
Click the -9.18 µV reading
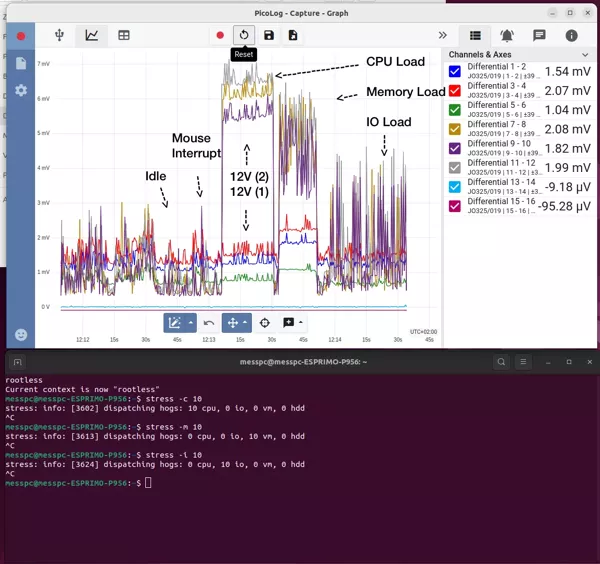click(x=568, y=187)
